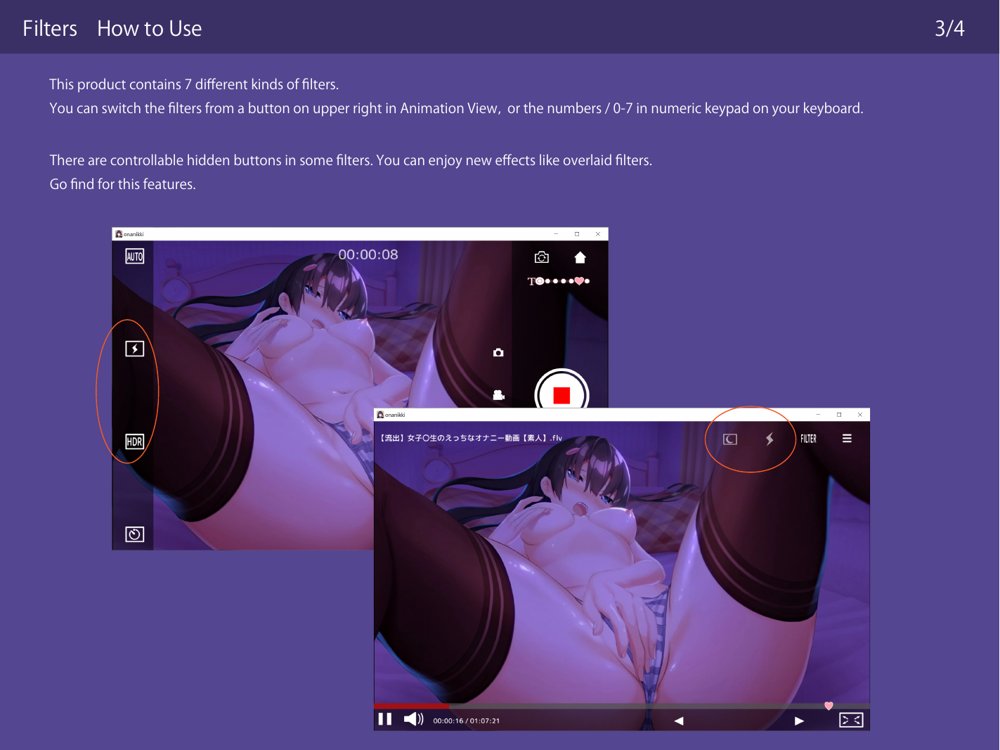This screenshot has height=750, width=1000.
Task: Click the page indicator 3/4
Action: tap(950, 28)
